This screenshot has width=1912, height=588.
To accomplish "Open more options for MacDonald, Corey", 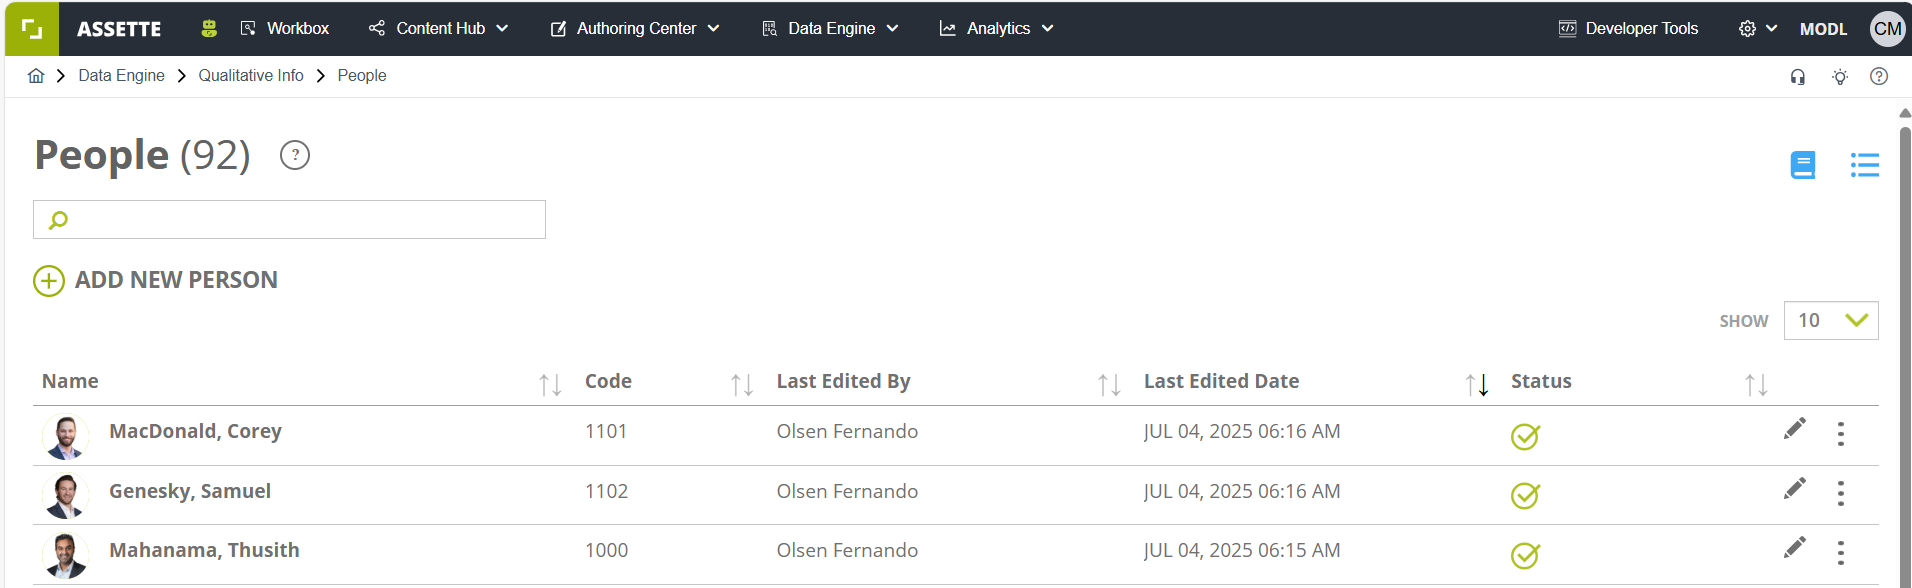I will 1841,434.
